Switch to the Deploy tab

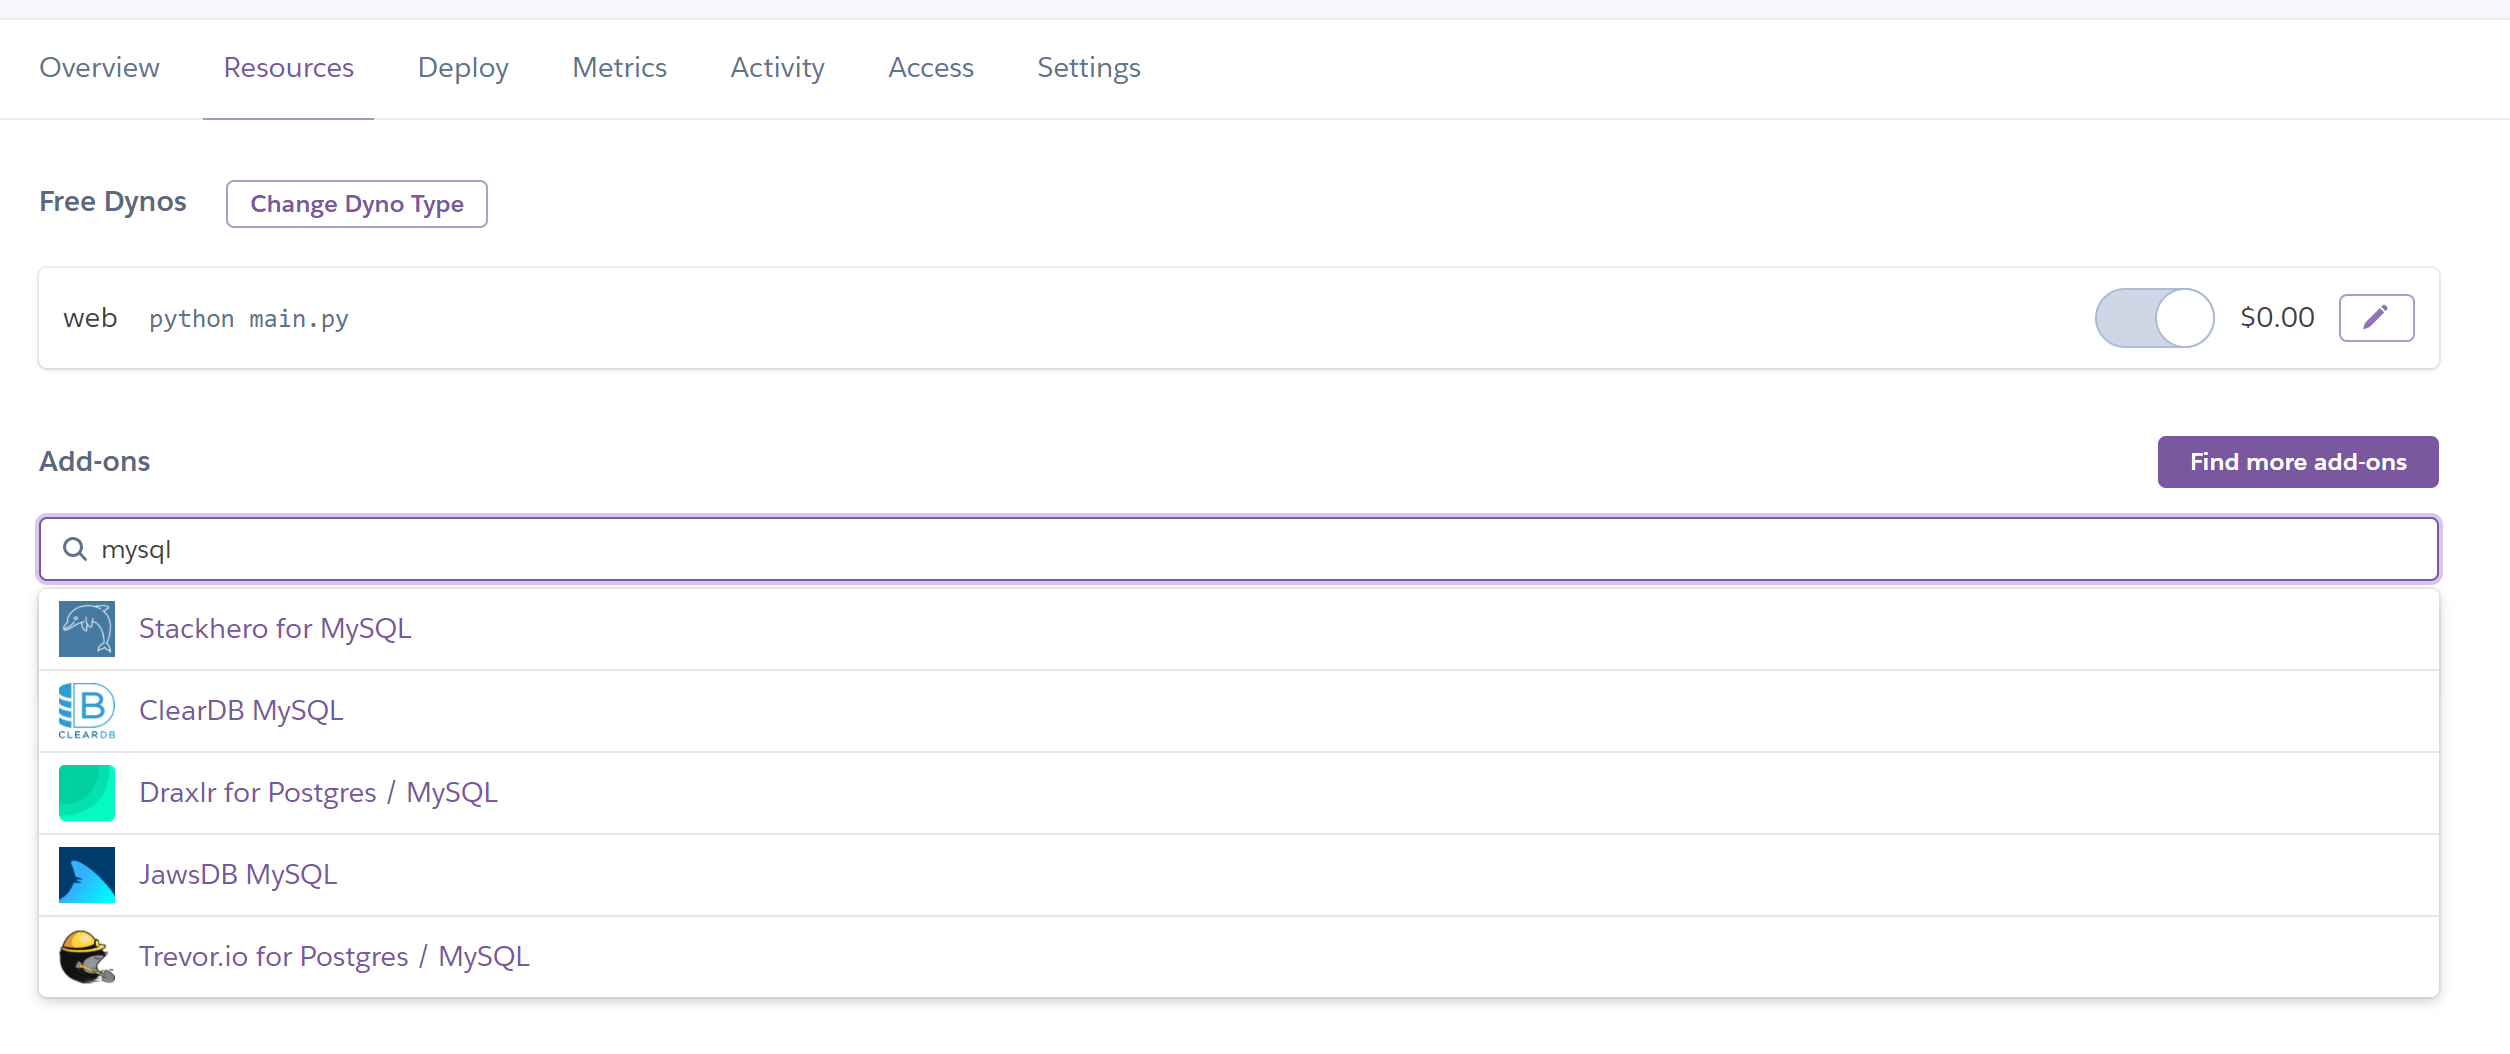coord(463,68)
